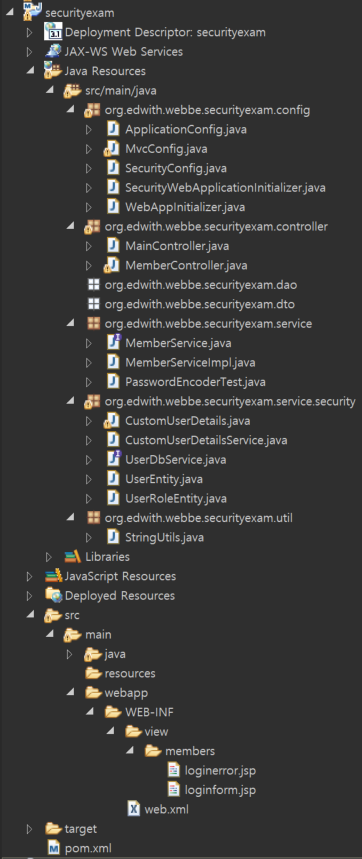Image resolution: width=362 pixels, height=859 pixels.
Task: Expand the JavaScript Resources node
Action: [30, 576]
